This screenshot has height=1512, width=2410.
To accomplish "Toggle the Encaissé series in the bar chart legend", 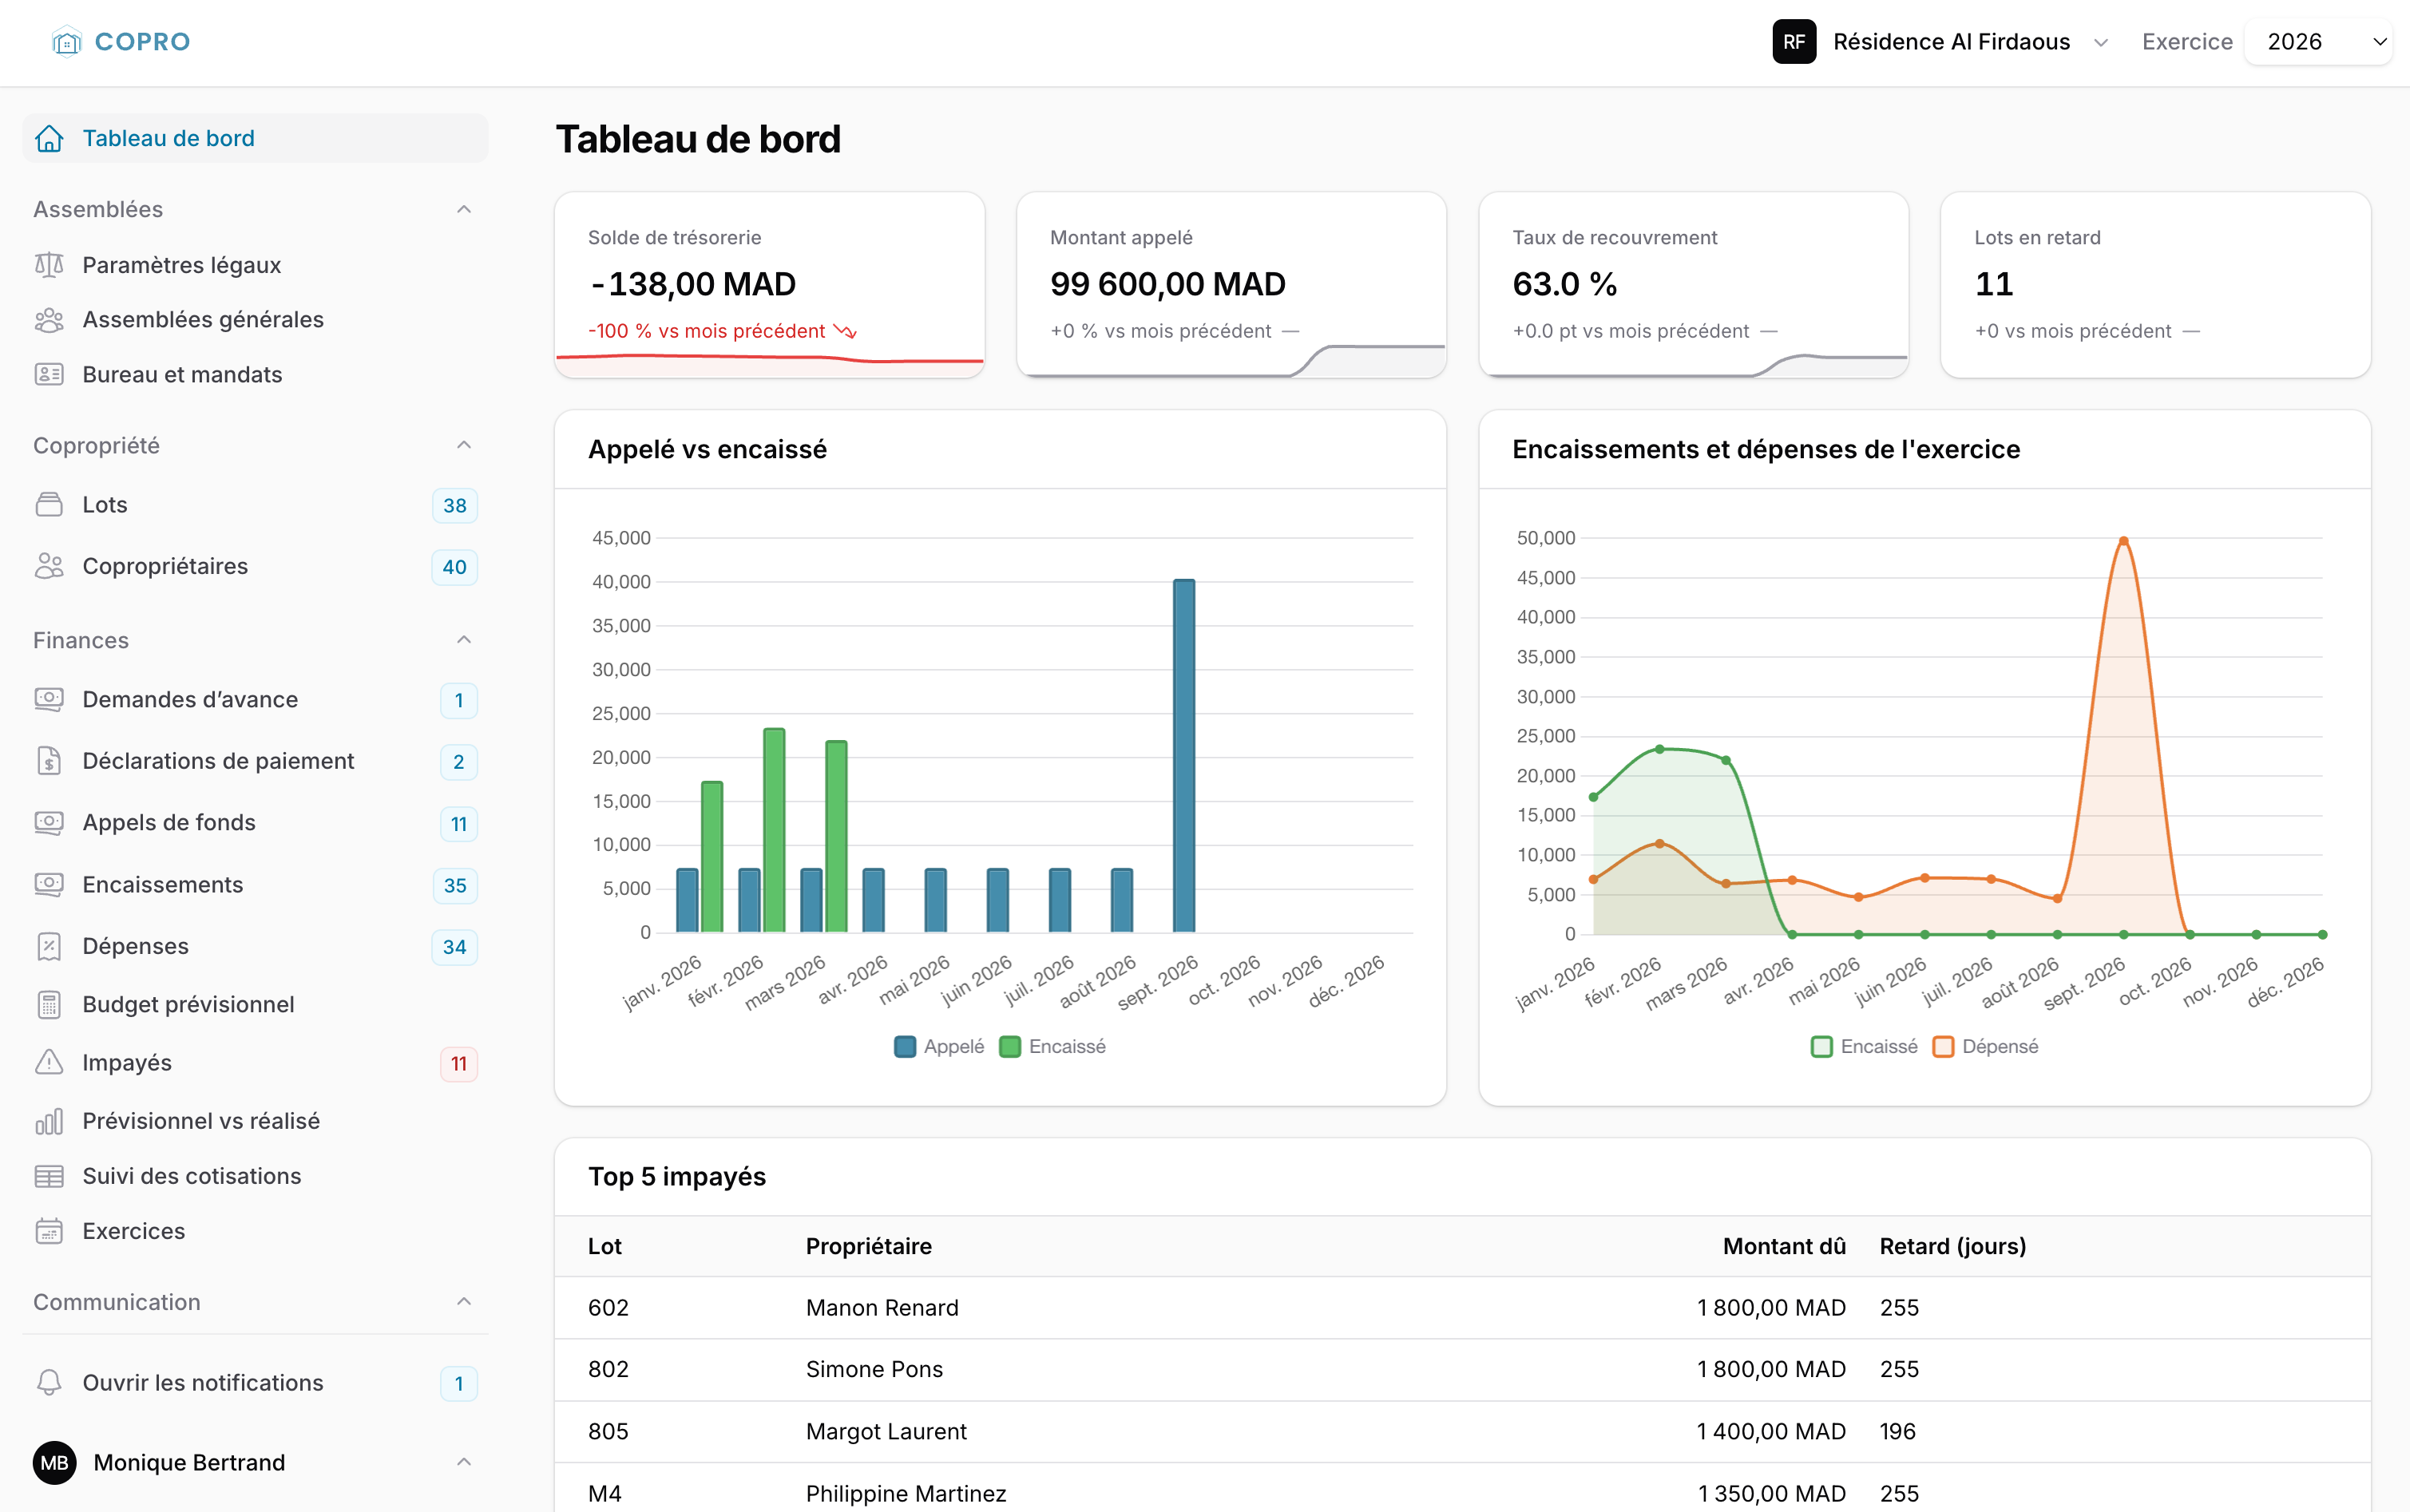I will (1053, 1047).
